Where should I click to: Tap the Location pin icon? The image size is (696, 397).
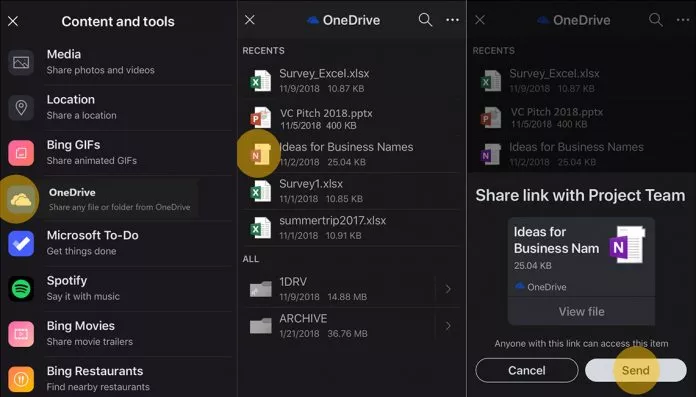[21, 107]
